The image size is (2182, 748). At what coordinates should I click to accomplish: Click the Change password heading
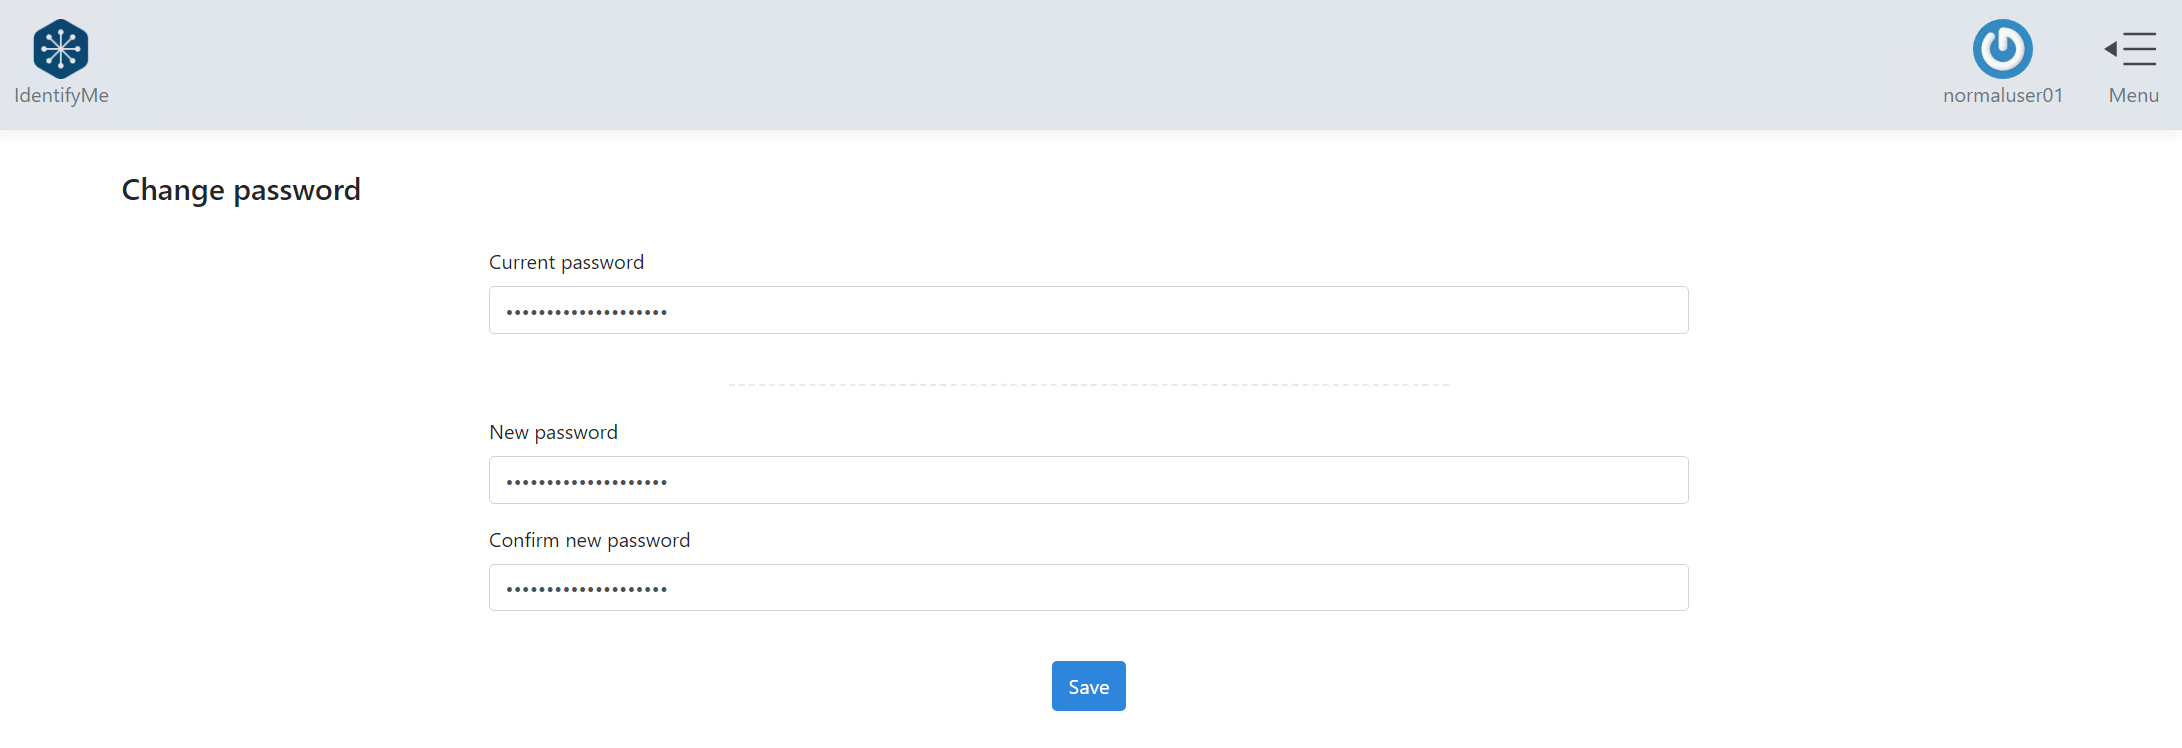[241, 190]
